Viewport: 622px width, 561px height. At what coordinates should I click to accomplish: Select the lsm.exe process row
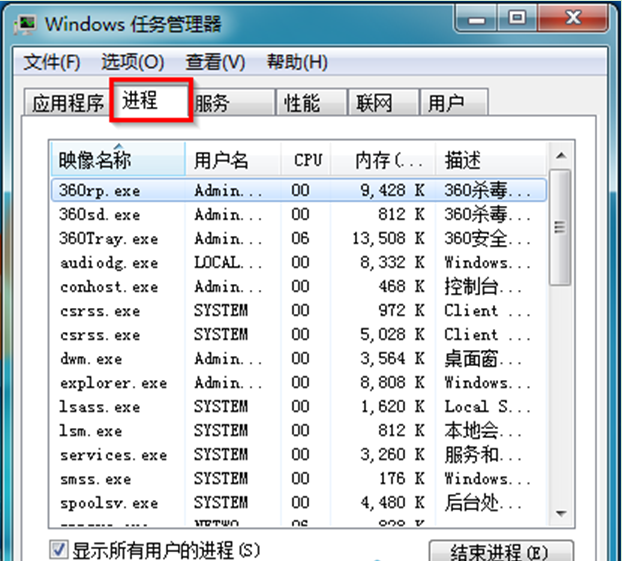[299, 430]
